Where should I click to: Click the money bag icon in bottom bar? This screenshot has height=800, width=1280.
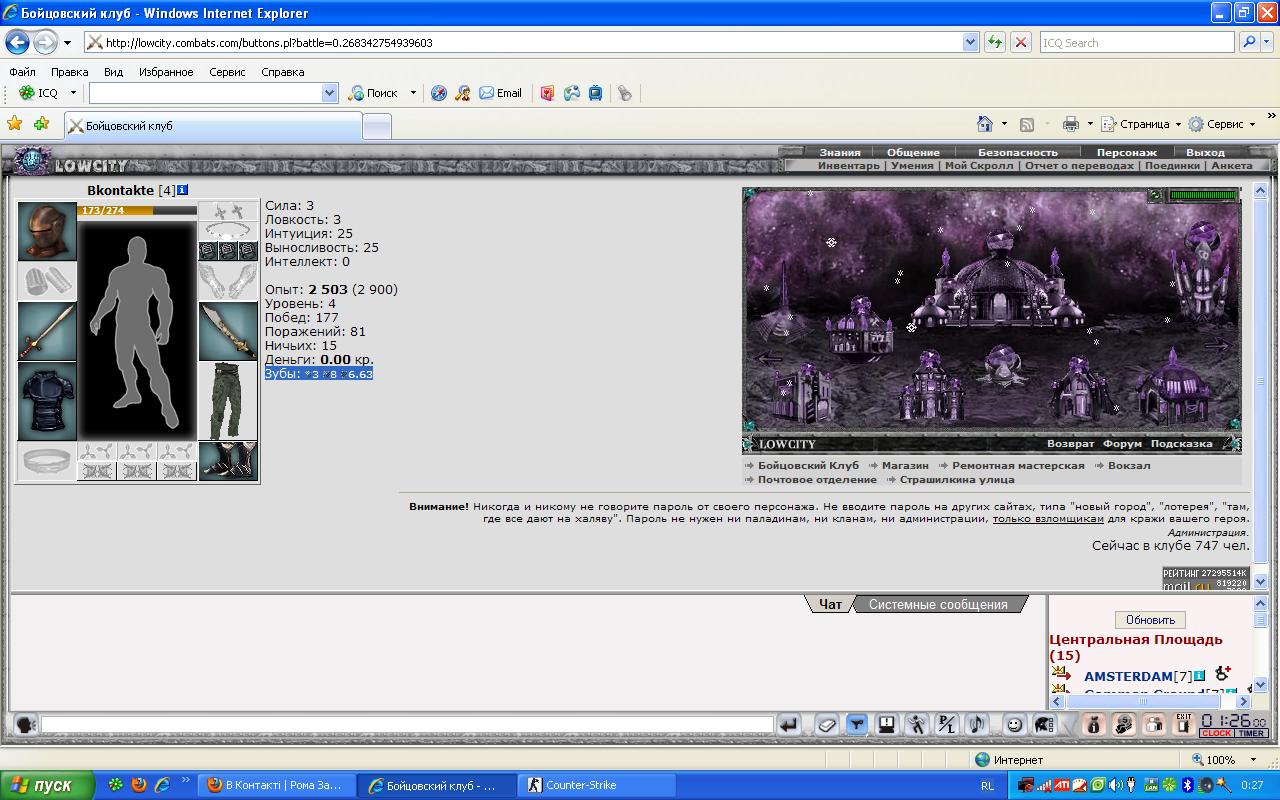(x=1093, y=725)
